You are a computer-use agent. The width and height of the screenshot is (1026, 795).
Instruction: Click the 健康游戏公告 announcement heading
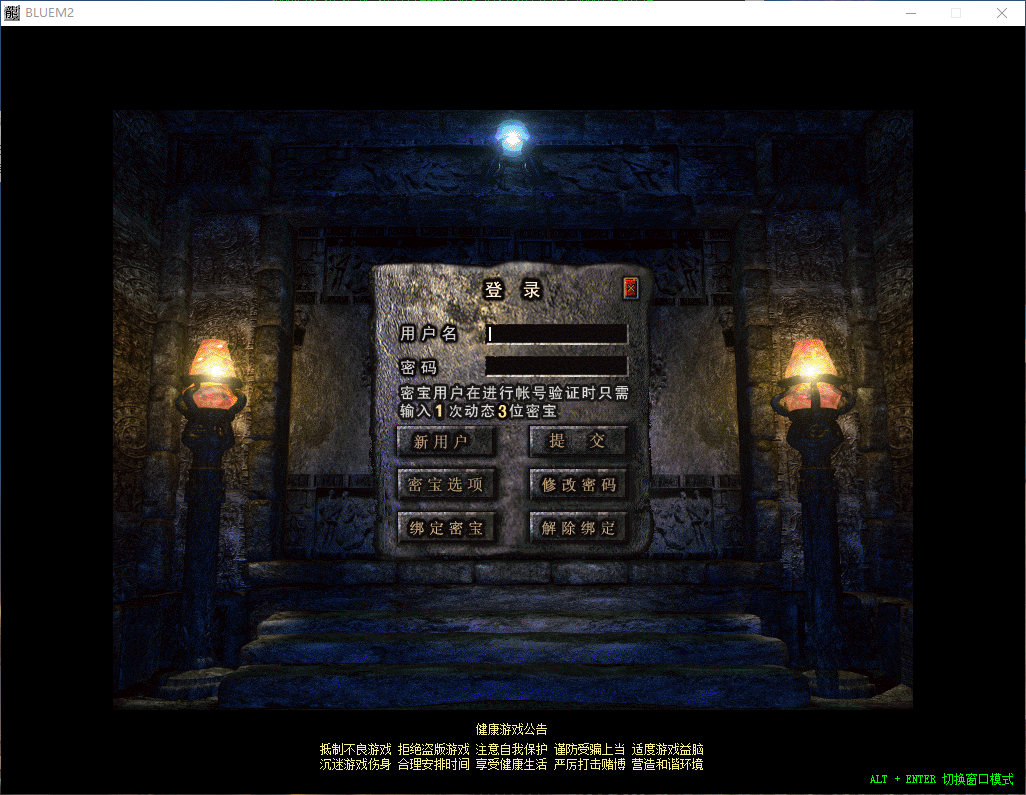pyautogui.click(x=512, y=729)
